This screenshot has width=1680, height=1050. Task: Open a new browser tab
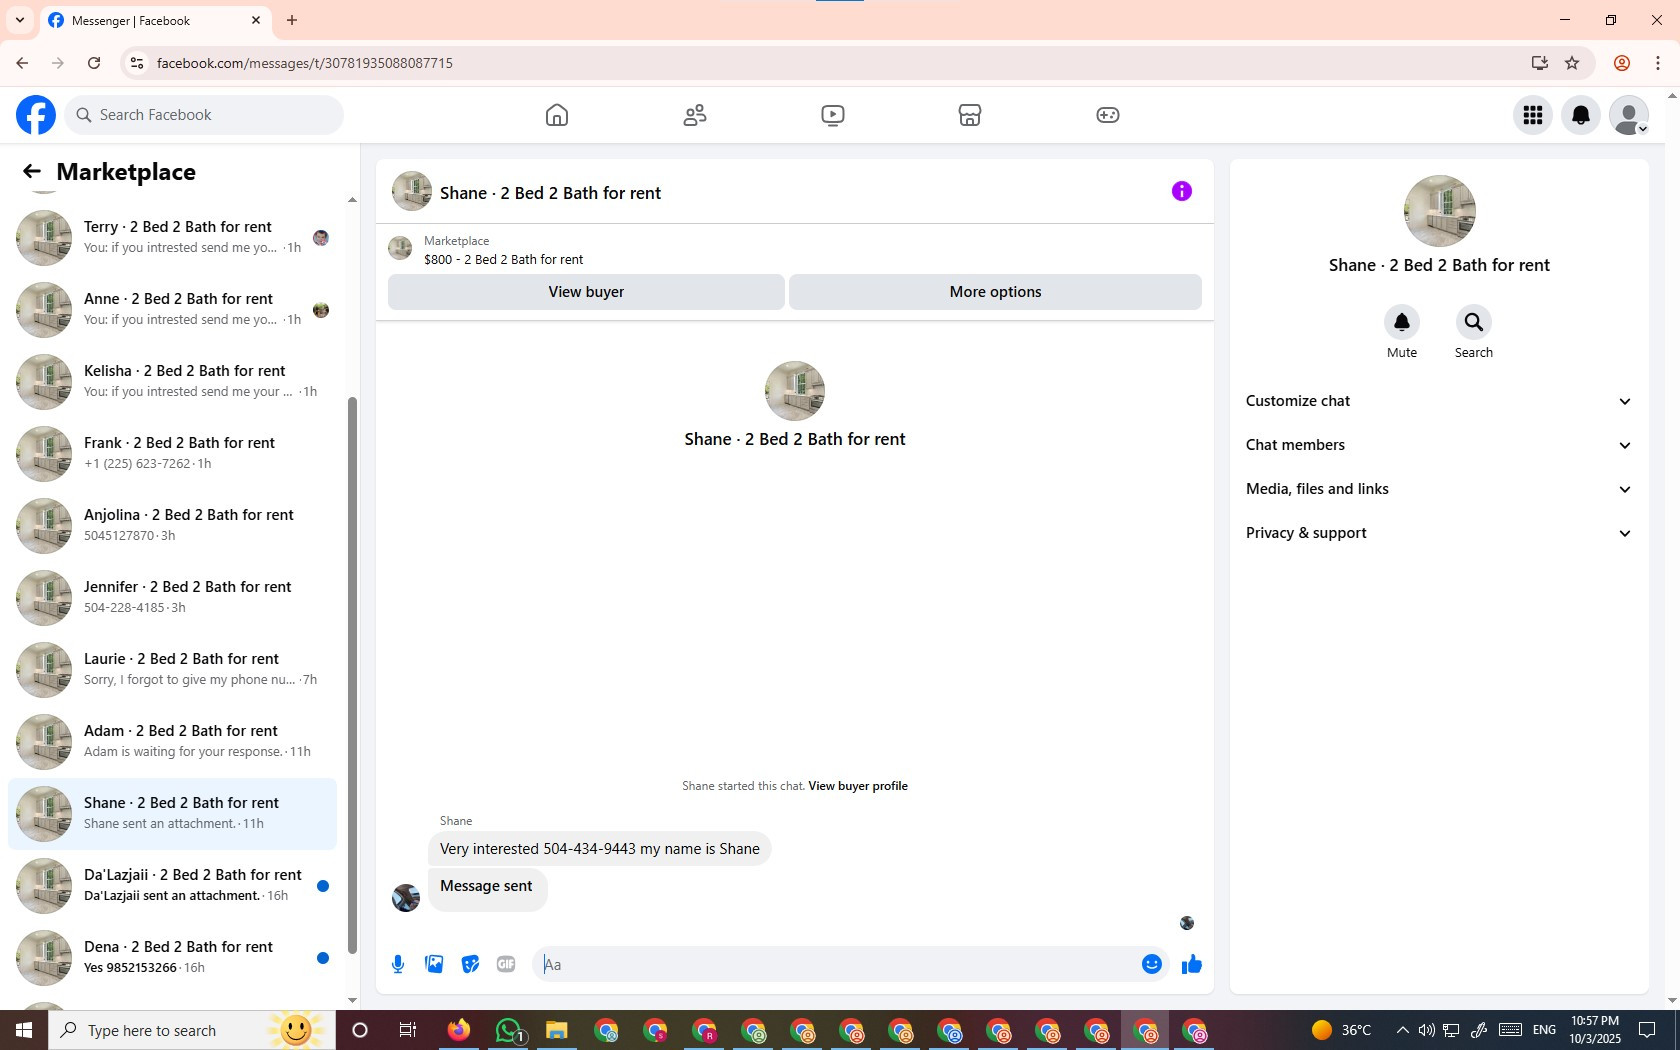point(292,20)
